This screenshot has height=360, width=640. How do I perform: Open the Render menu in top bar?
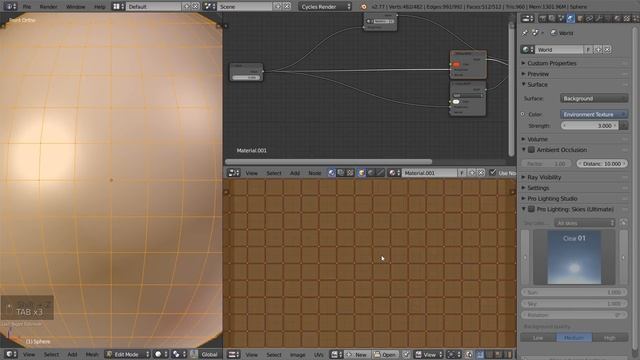[48, 7]
